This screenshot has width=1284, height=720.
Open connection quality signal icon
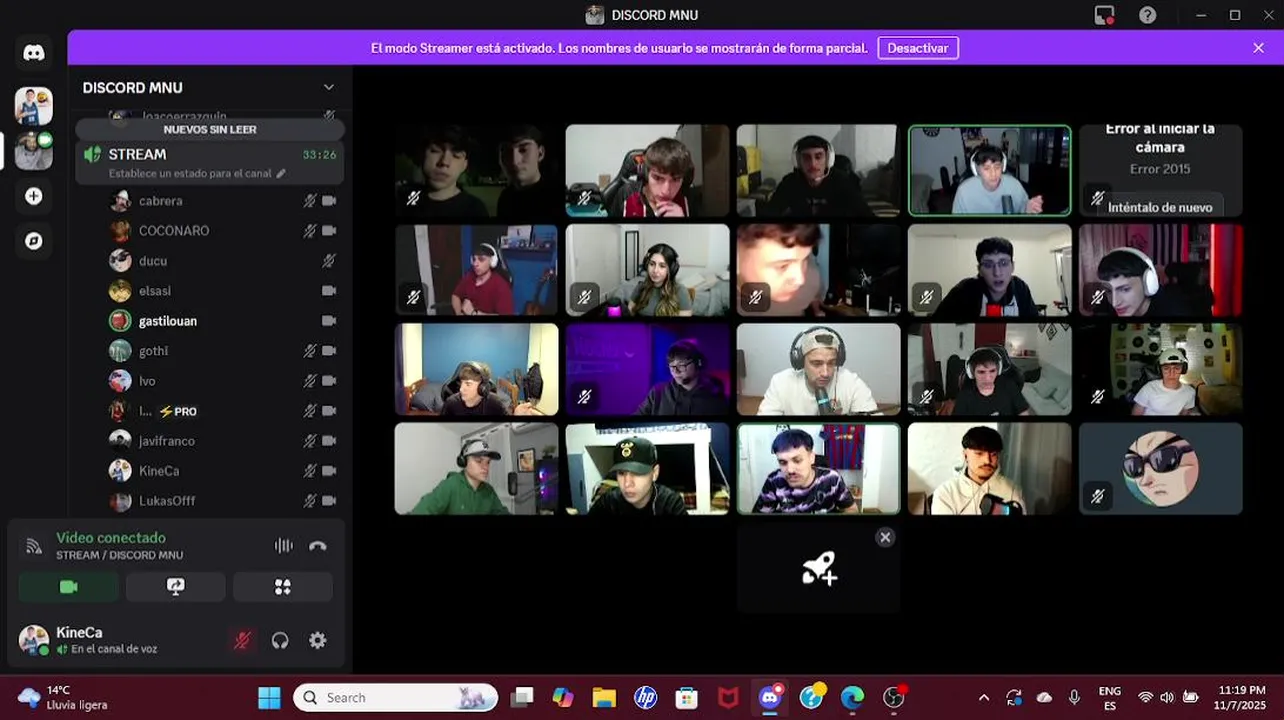pos(34,546)
